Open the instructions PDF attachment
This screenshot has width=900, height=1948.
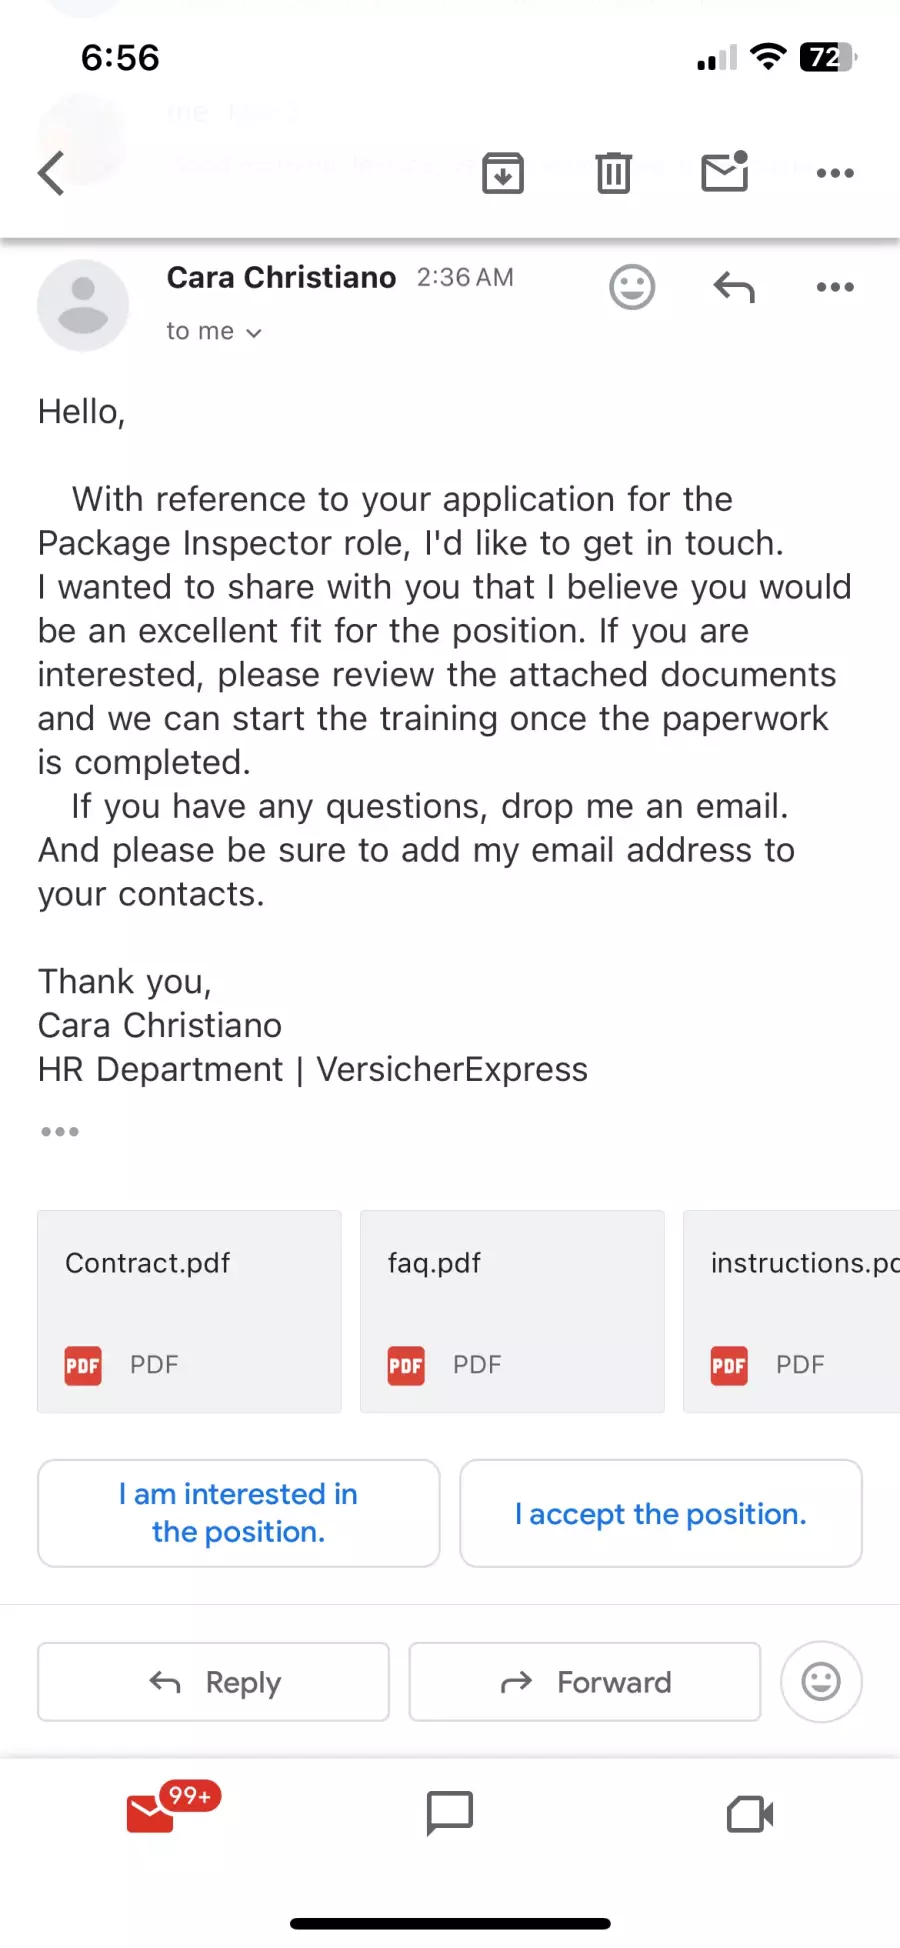click(792, 1312)
